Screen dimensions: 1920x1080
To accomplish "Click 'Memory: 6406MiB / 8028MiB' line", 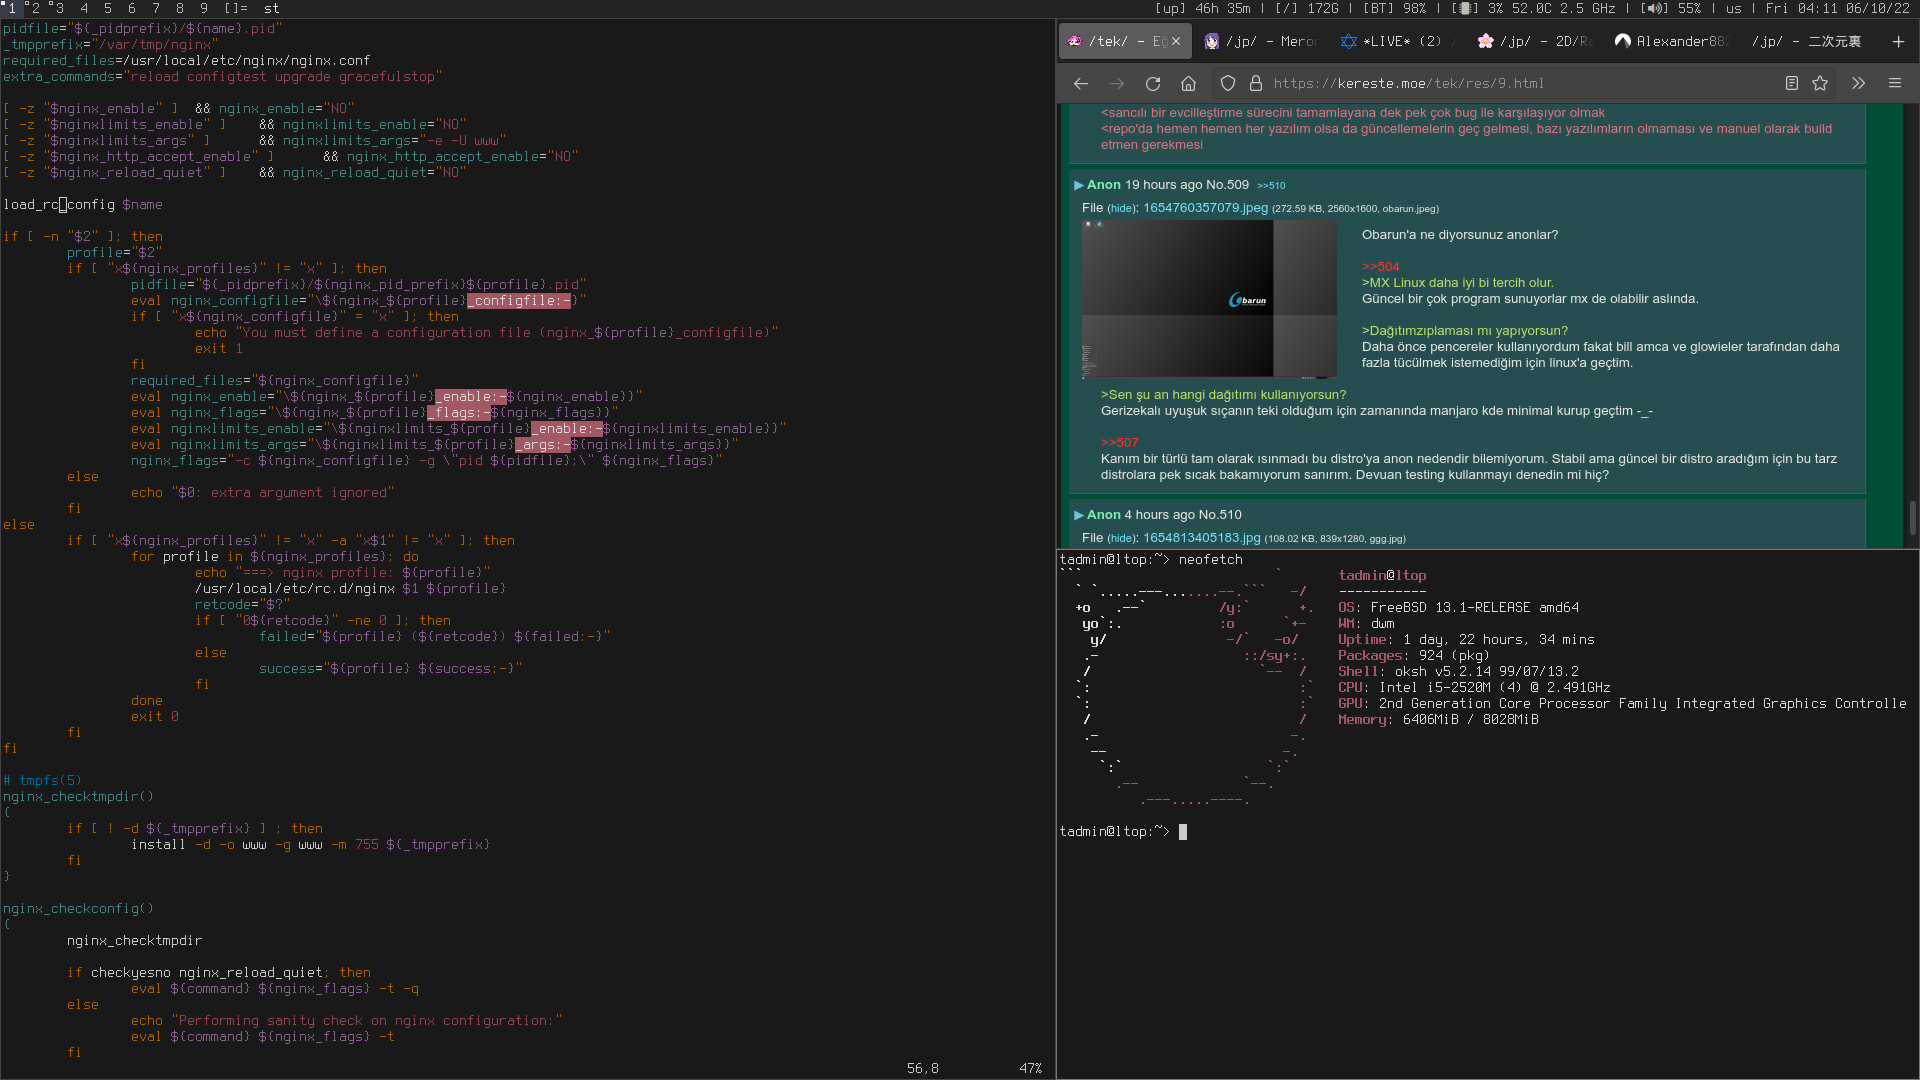I will pyautogui.click(x=1439, y=720).
